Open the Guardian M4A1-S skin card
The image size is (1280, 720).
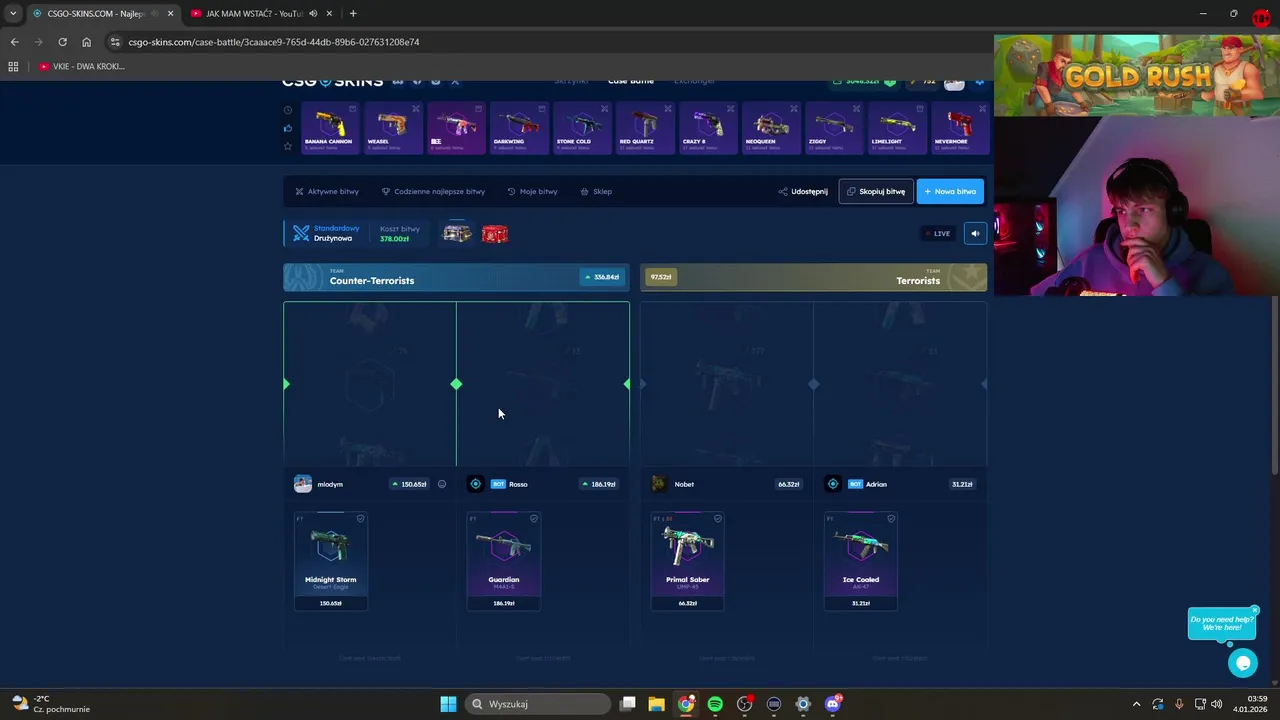pos(504,561)
